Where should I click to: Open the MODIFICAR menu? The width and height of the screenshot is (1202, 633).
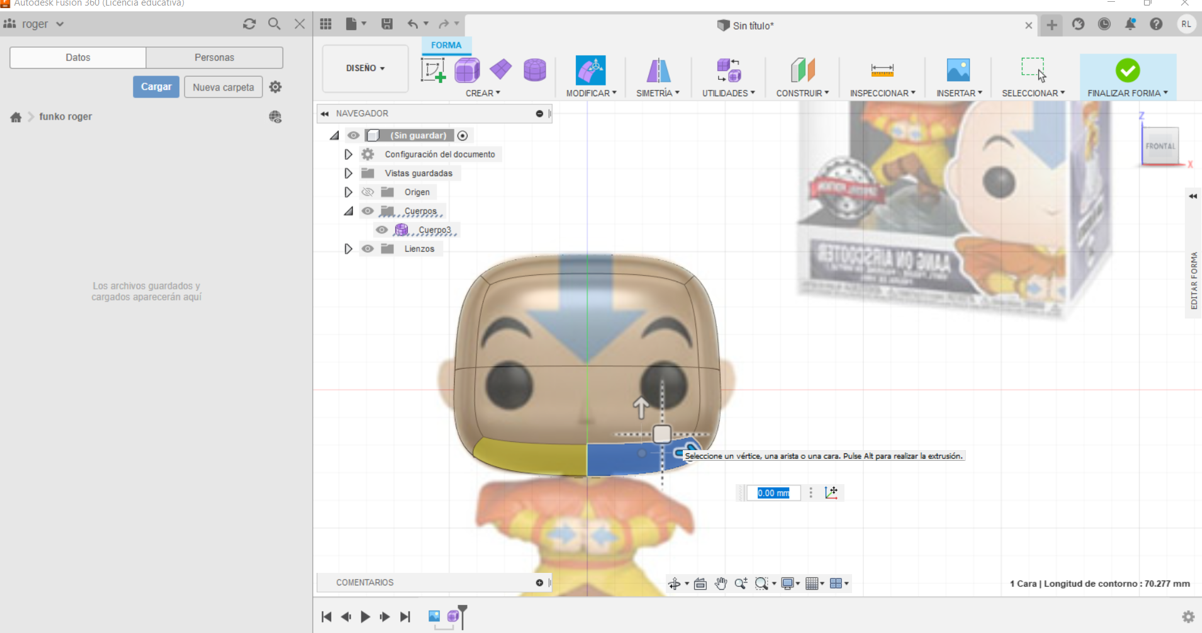[x=591, y=93]
